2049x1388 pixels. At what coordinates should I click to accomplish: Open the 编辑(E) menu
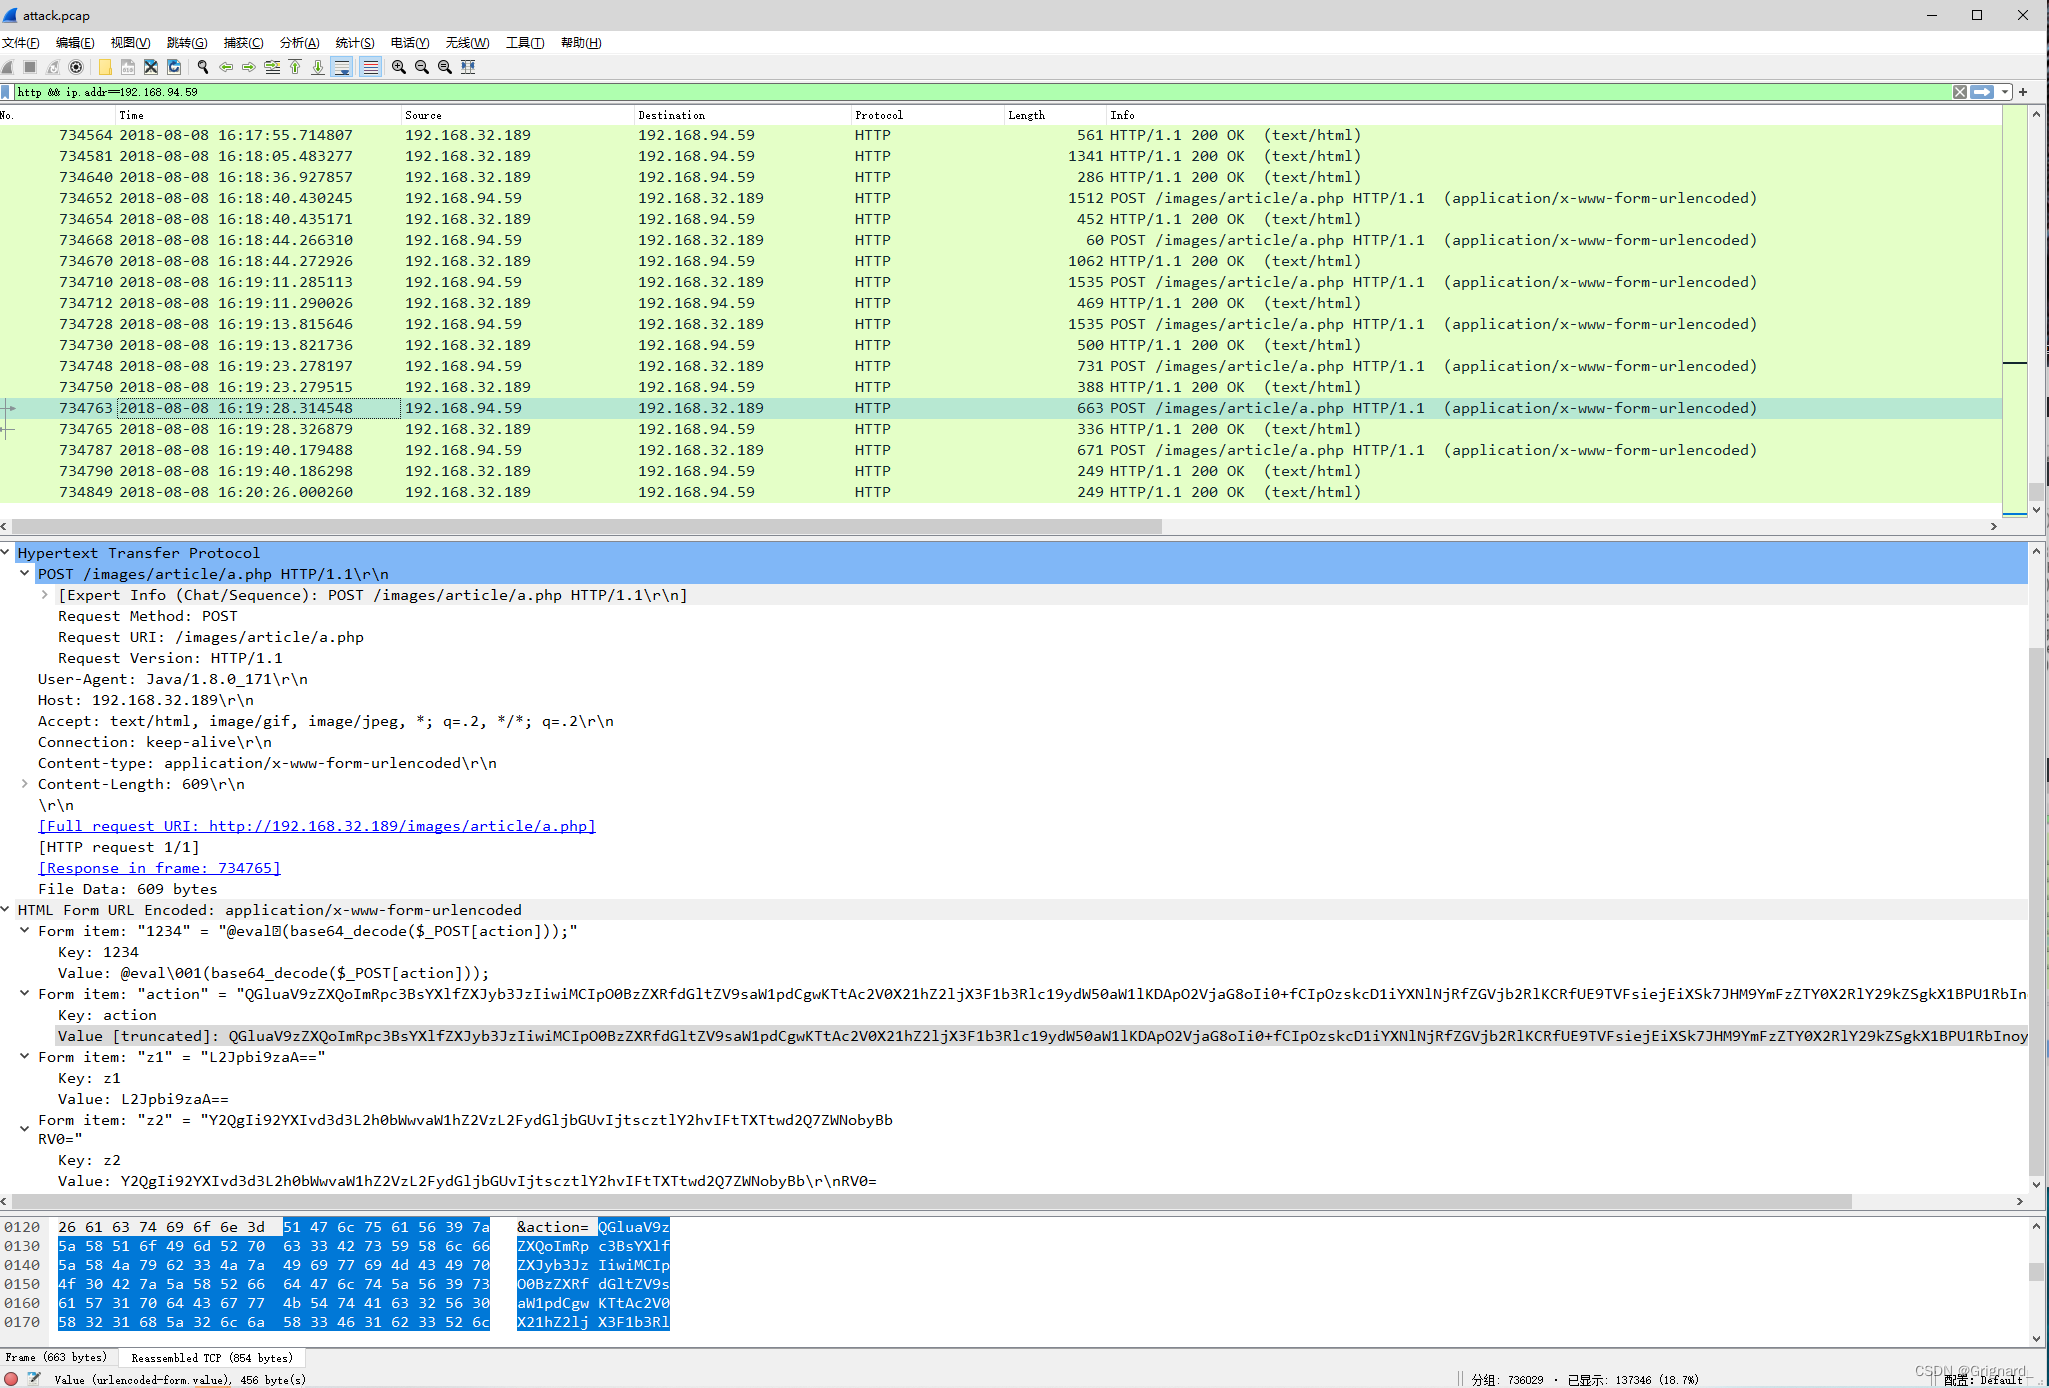click(75, 42)
